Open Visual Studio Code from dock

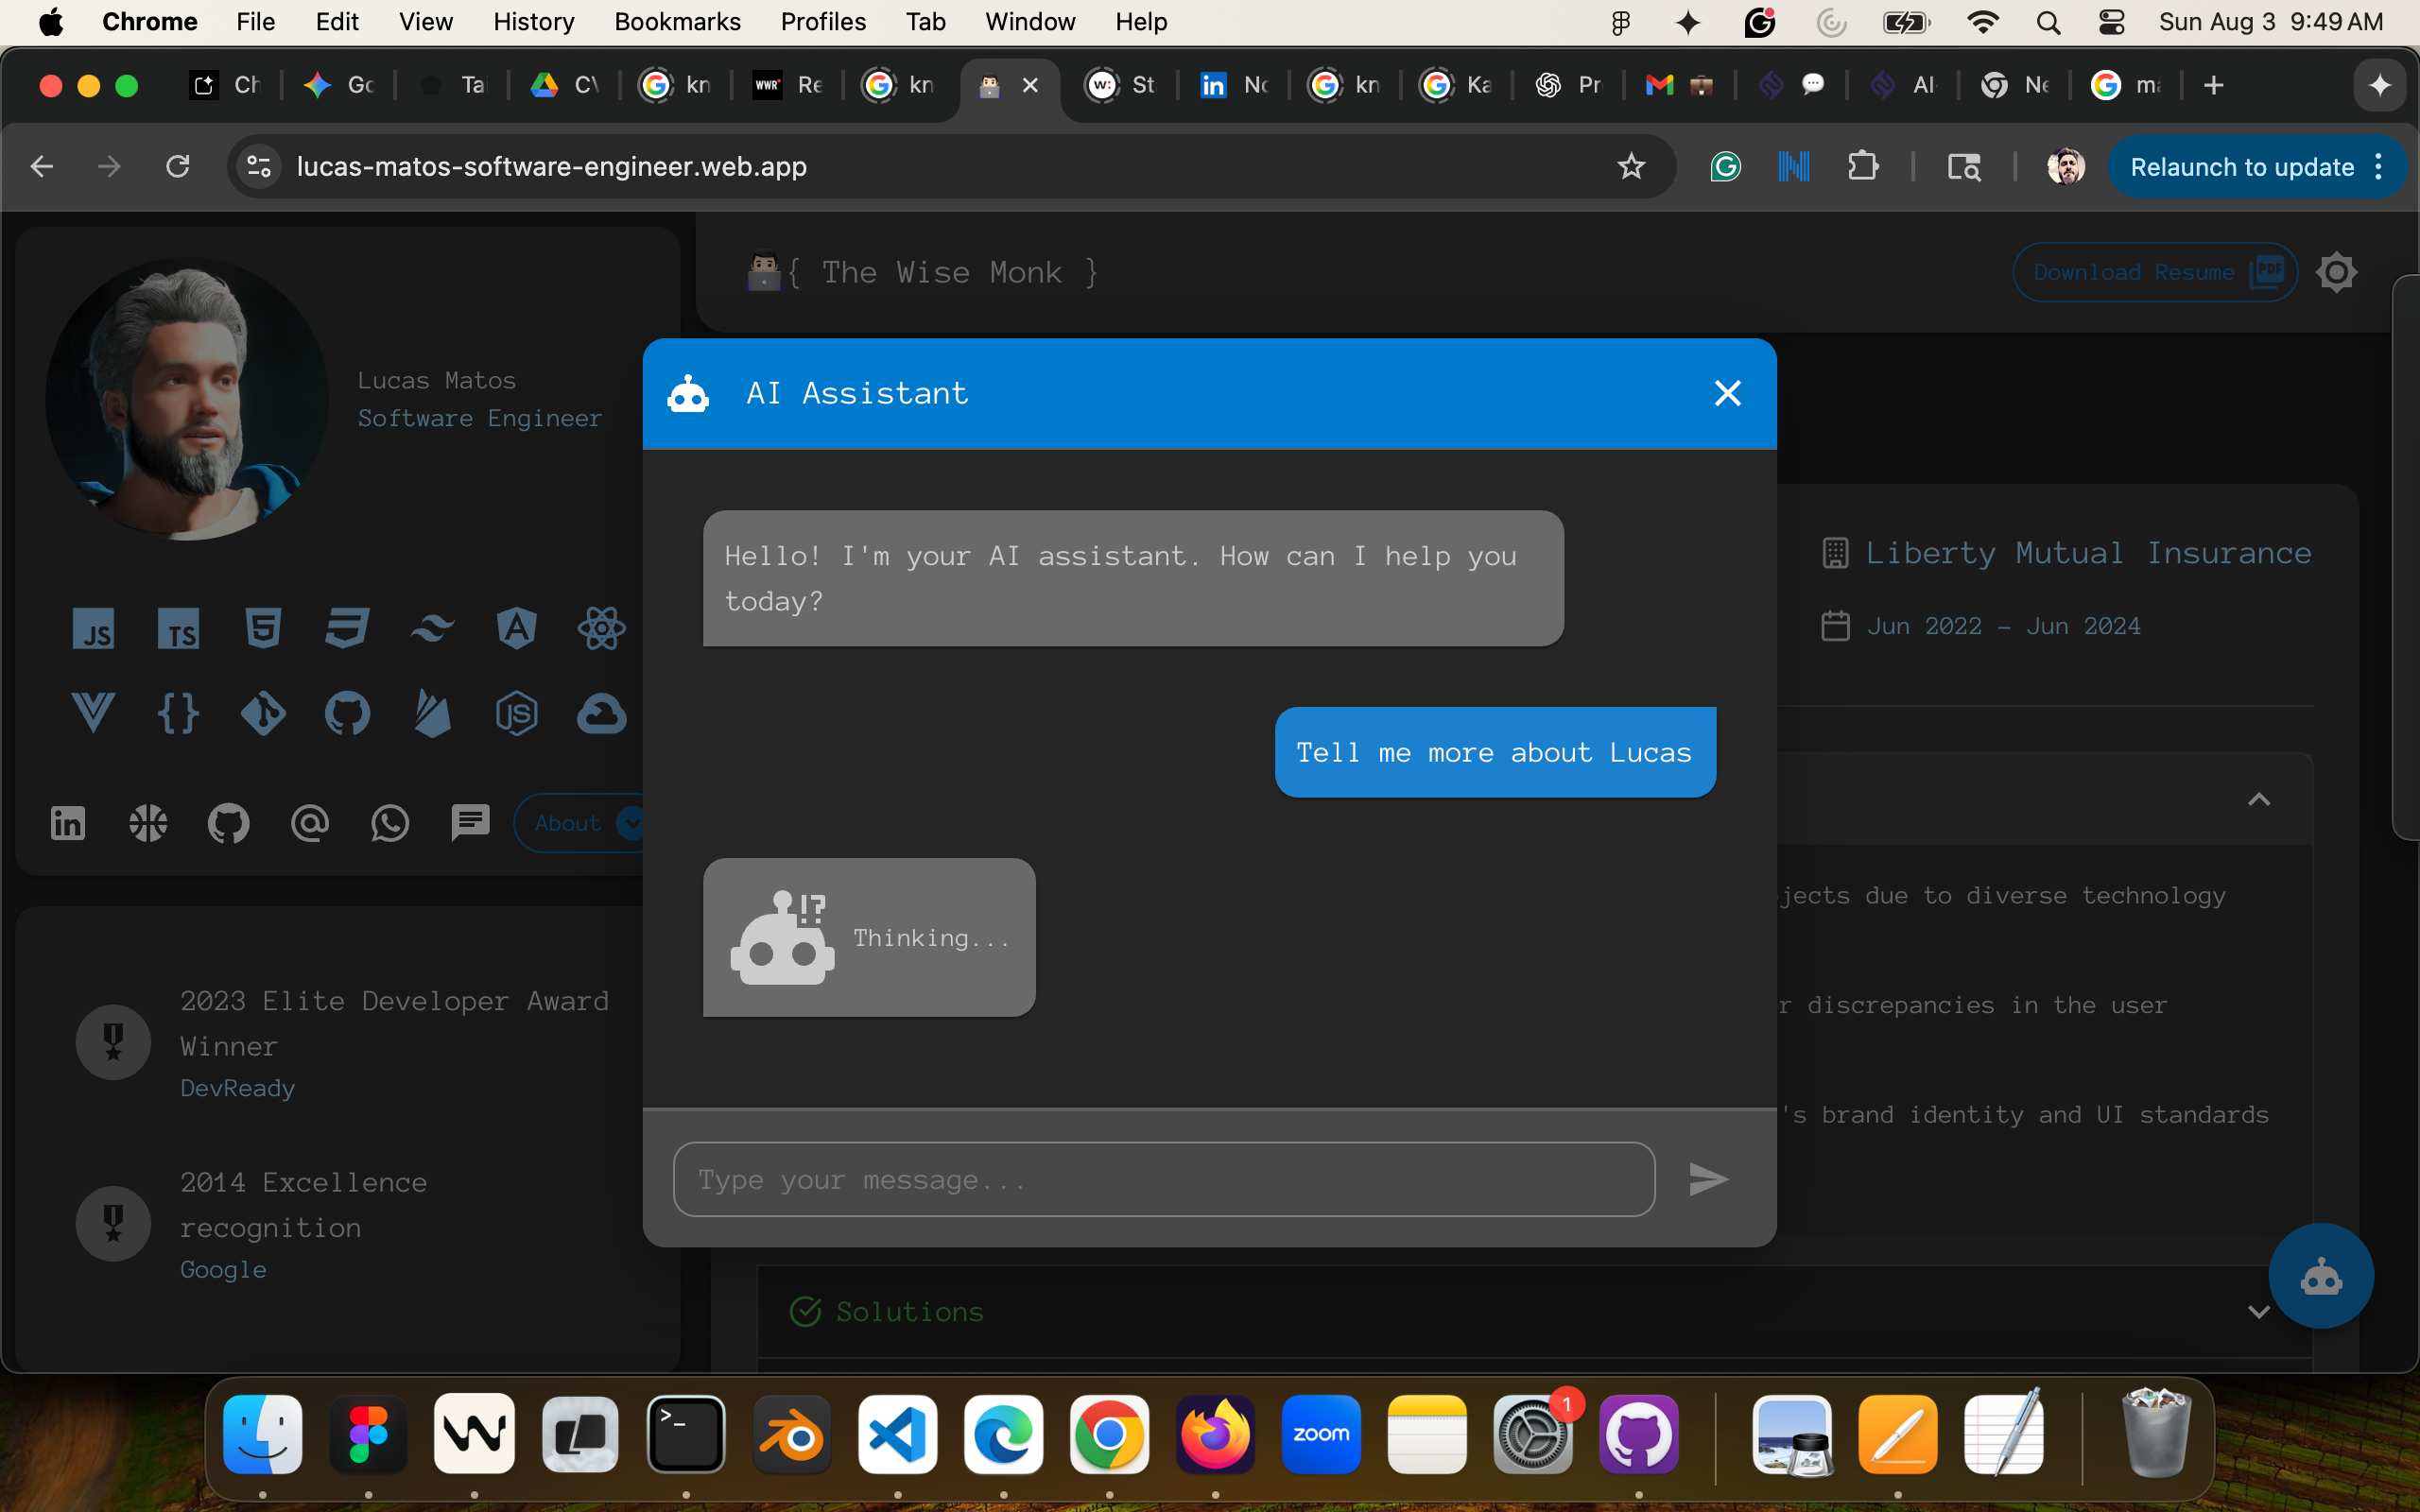(897, 1434)
